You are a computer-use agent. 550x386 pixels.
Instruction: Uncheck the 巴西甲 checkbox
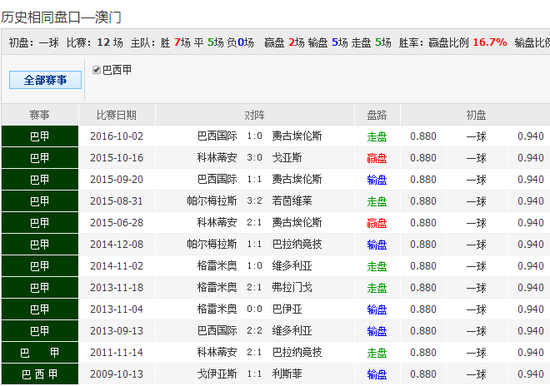pos(96,70)
